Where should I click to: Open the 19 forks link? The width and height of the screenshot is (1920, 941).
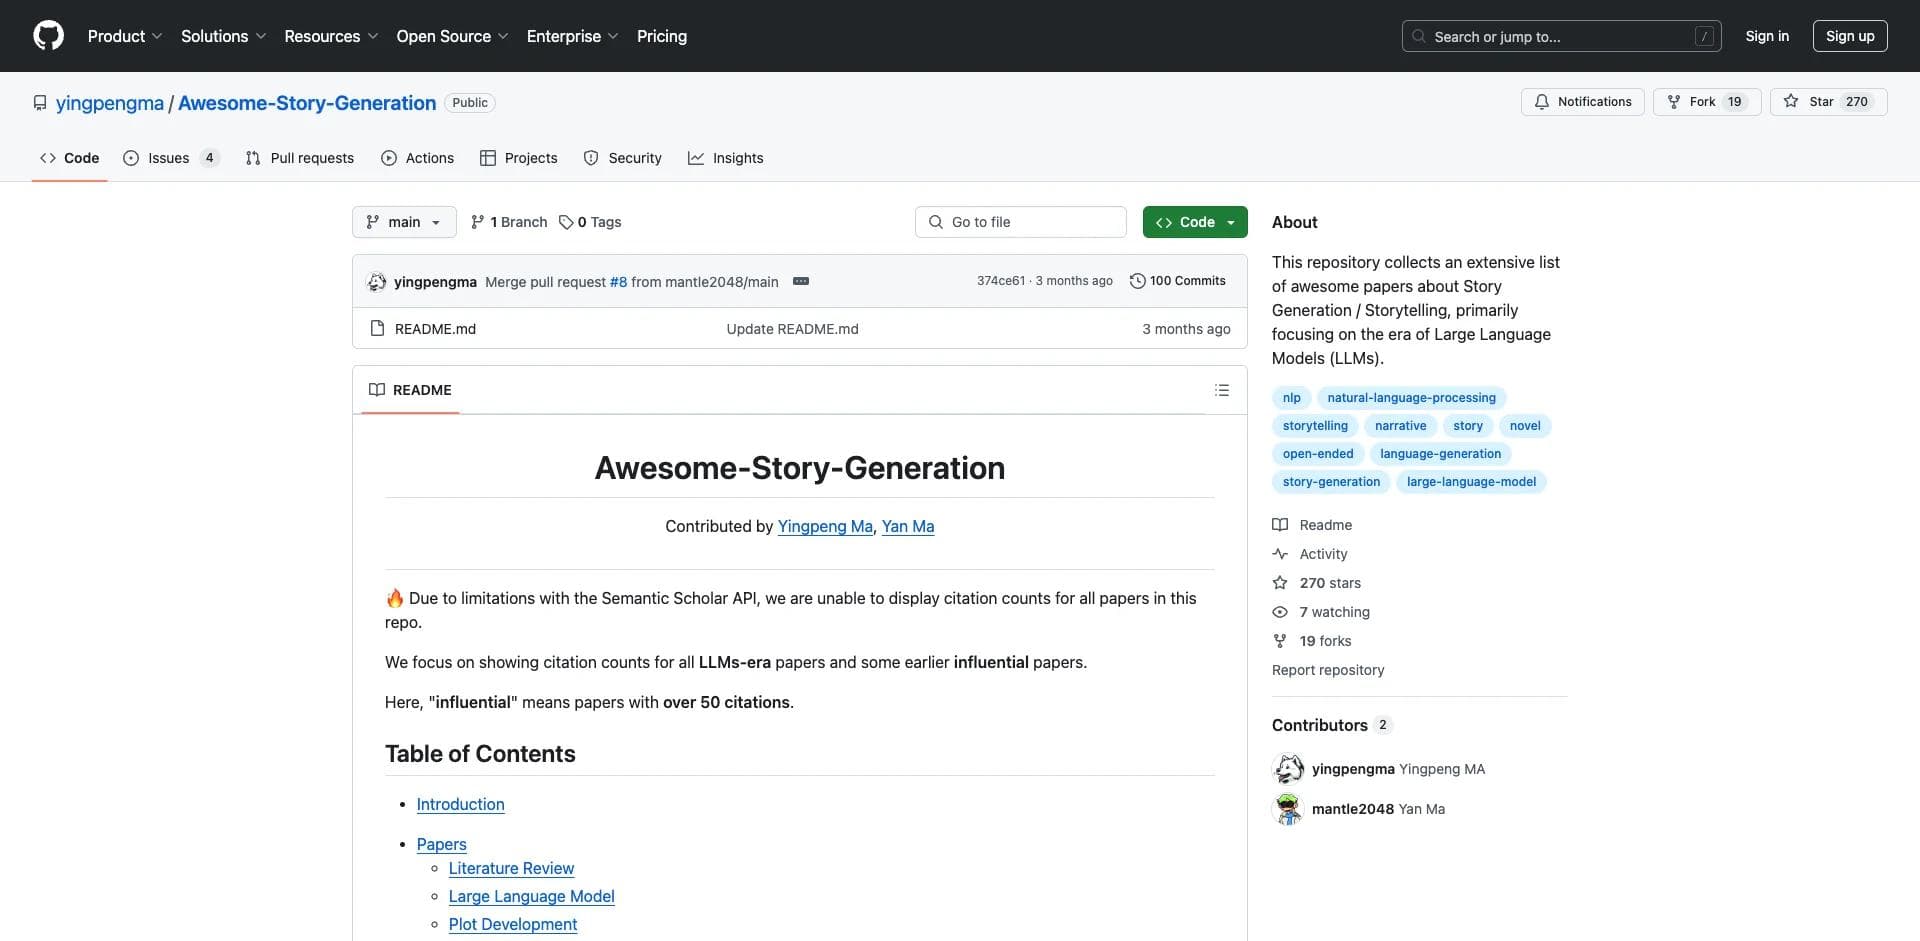click(1312, 641)
